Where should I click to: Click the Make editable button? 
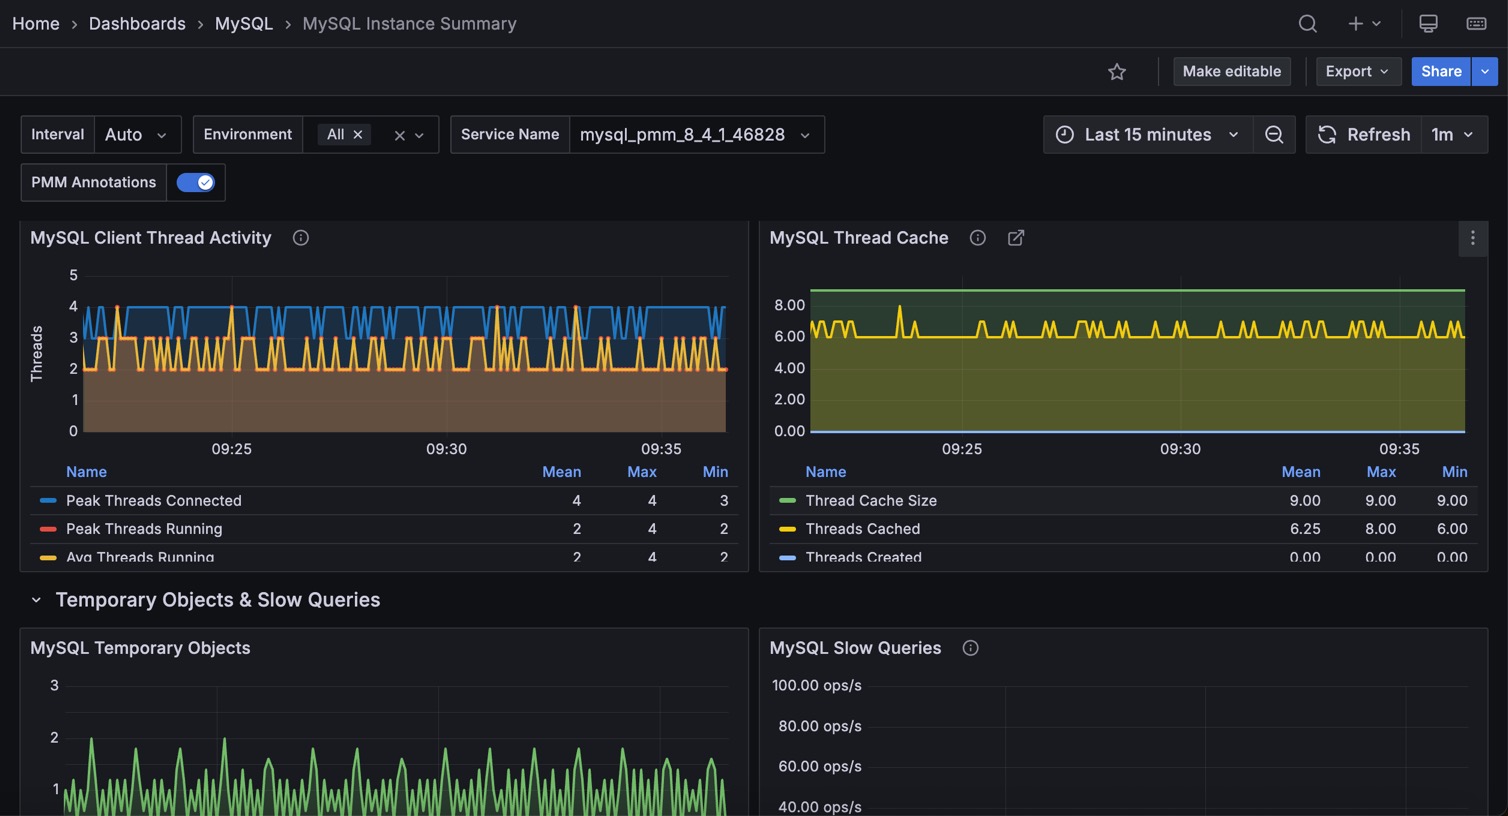pos(1231,72)
